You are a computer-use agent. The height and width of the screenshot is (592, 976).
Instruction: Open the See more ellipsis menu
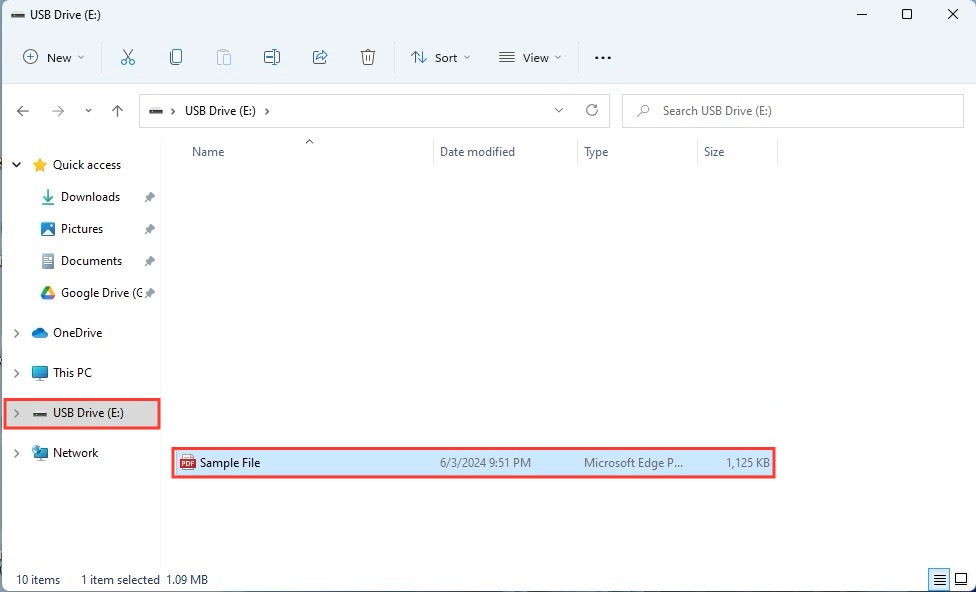click(603, 57)
